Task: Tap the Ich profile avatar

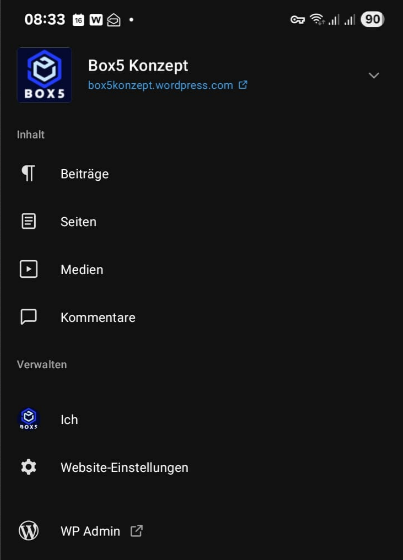Action: (29, 419)
